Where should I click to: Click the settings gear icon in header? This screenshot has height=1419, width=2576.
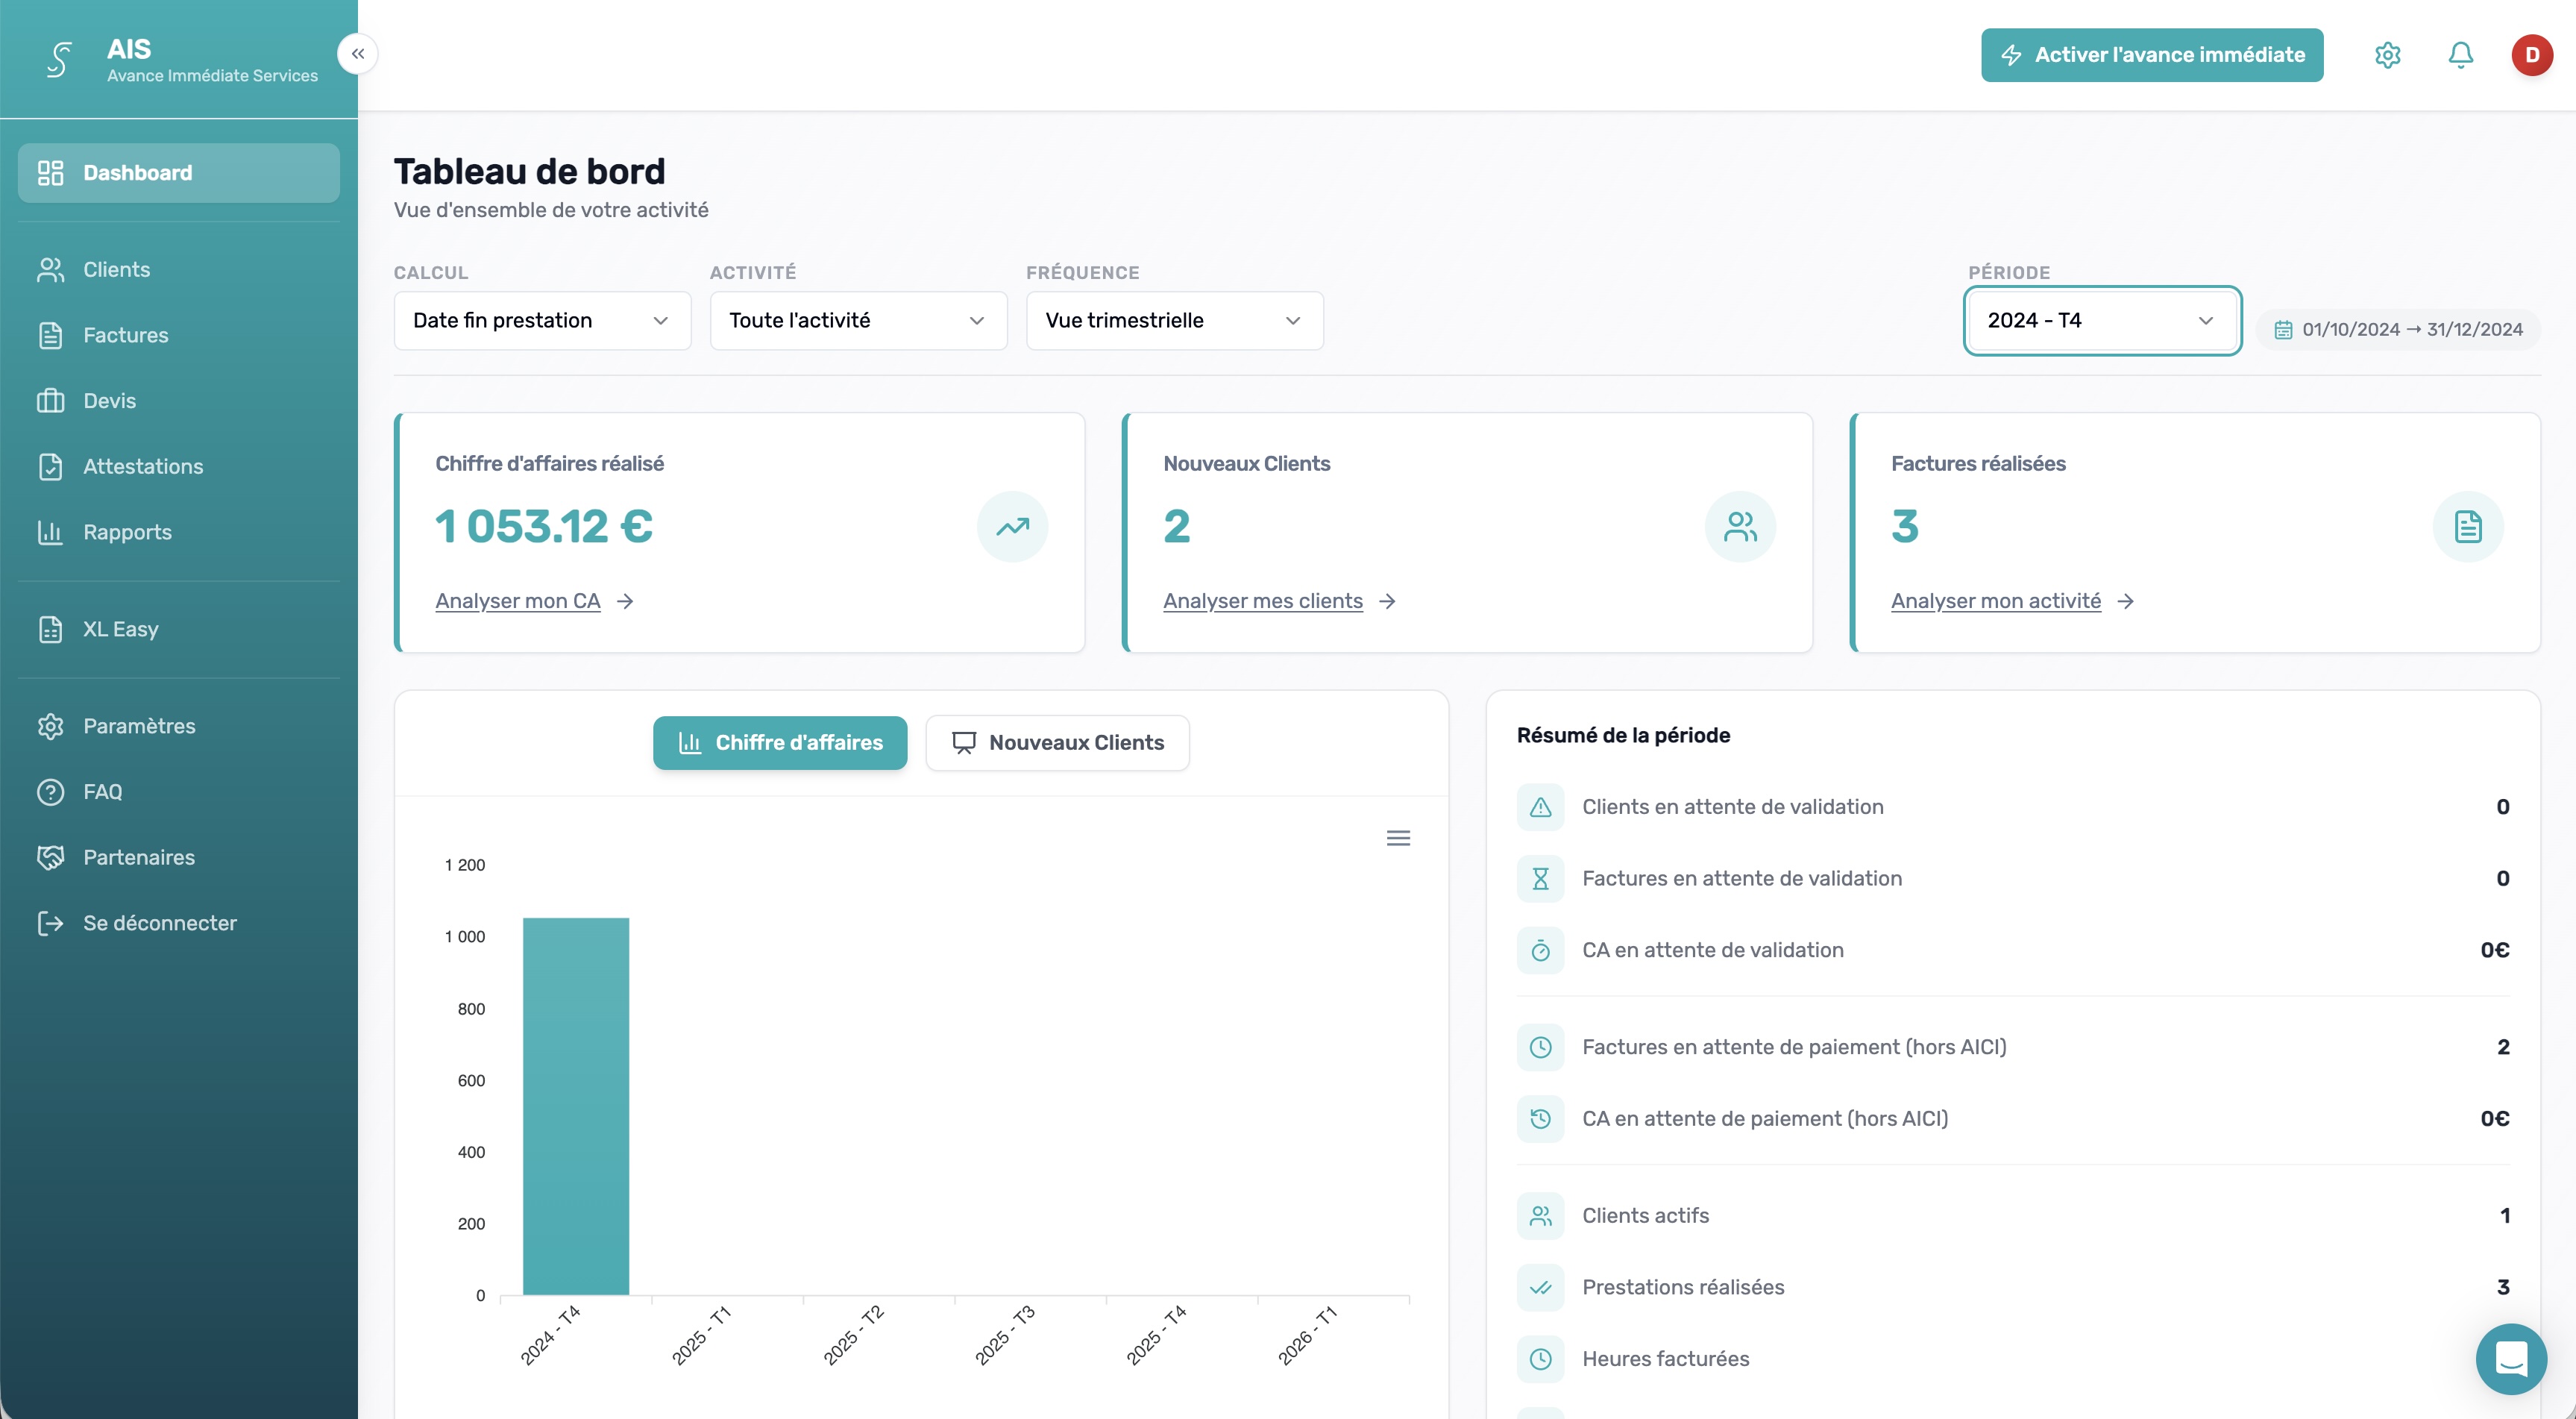2387,55
